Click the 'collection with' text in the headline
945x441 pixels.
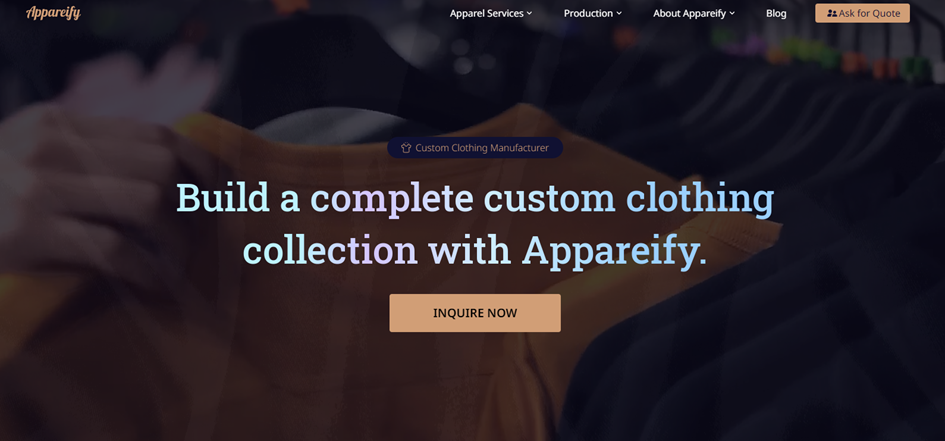[377, 250]
